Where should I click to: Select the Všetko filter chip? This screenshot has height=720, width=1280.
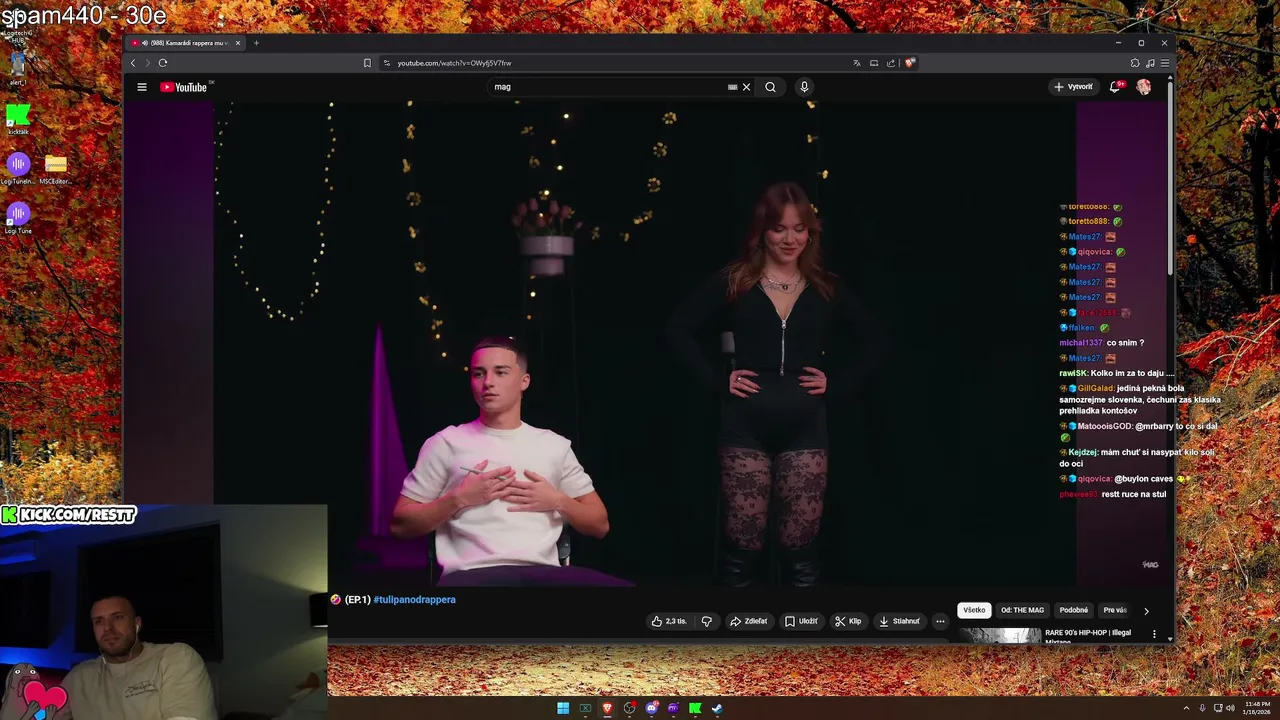[974, 610]
